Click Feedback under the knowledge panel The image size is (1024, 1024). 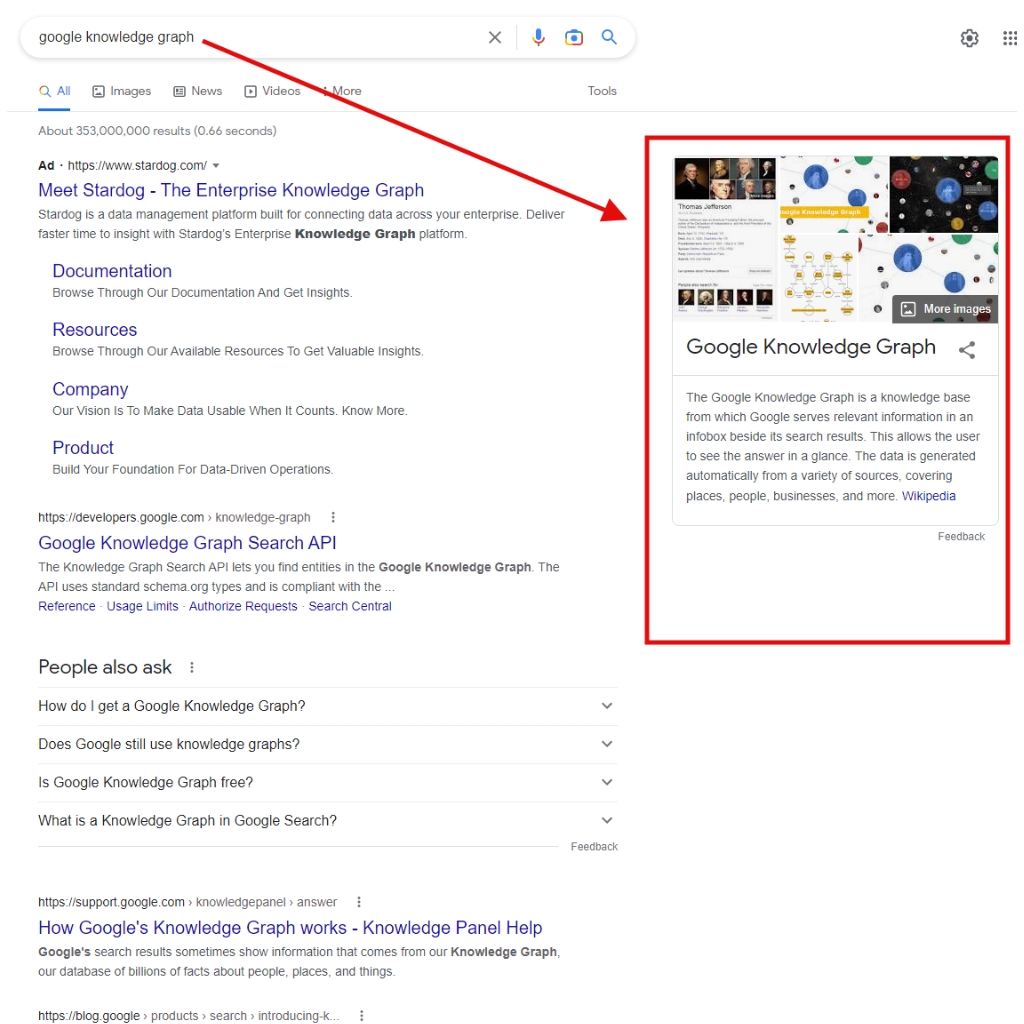pos(961,536)
